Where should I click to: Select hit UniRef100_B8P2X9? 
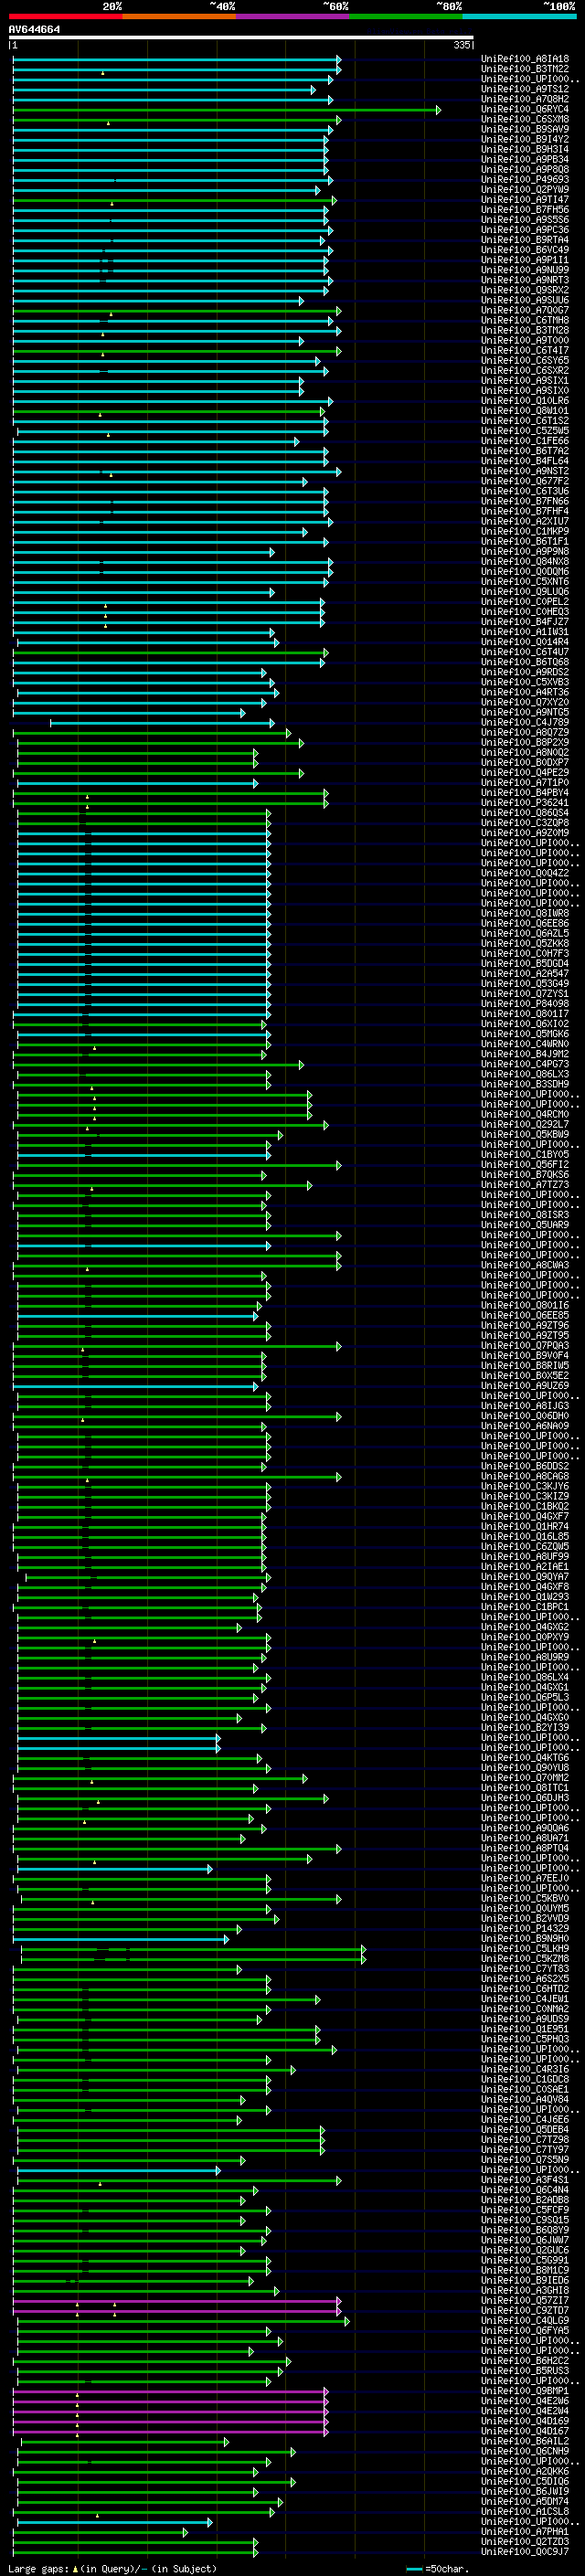coord(525,743)
